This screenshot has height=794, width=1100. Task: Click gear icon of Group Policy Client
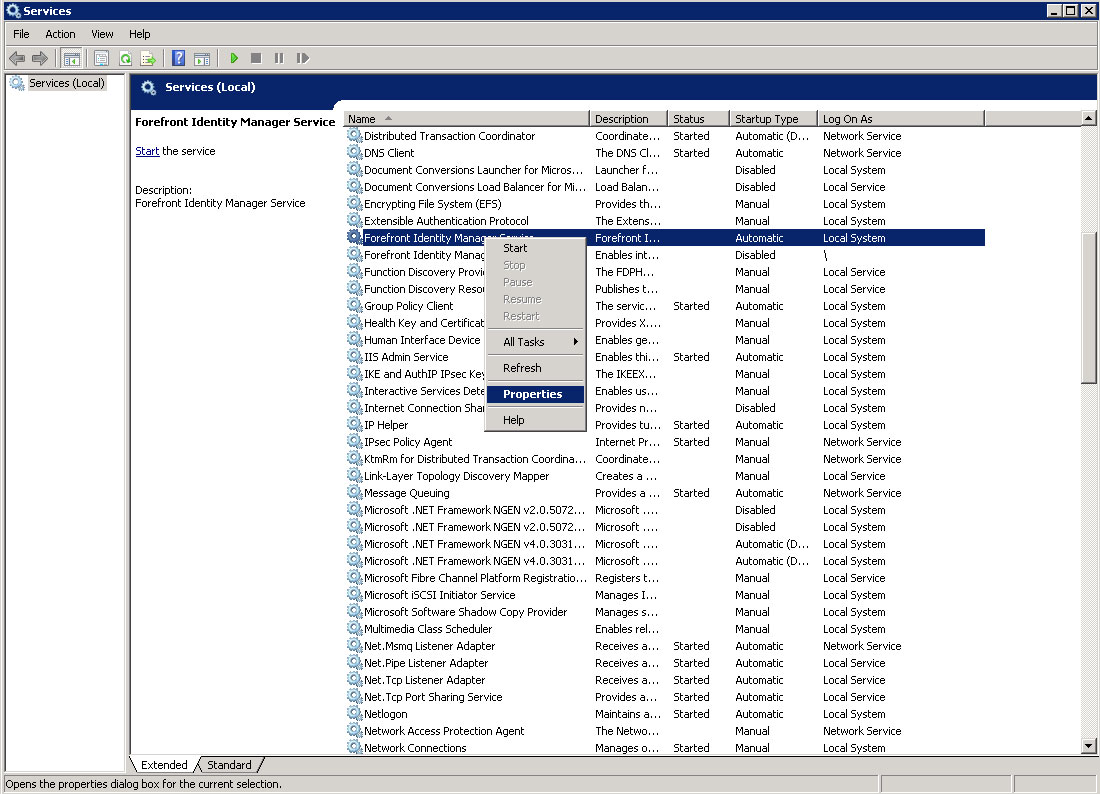[355, 305]
